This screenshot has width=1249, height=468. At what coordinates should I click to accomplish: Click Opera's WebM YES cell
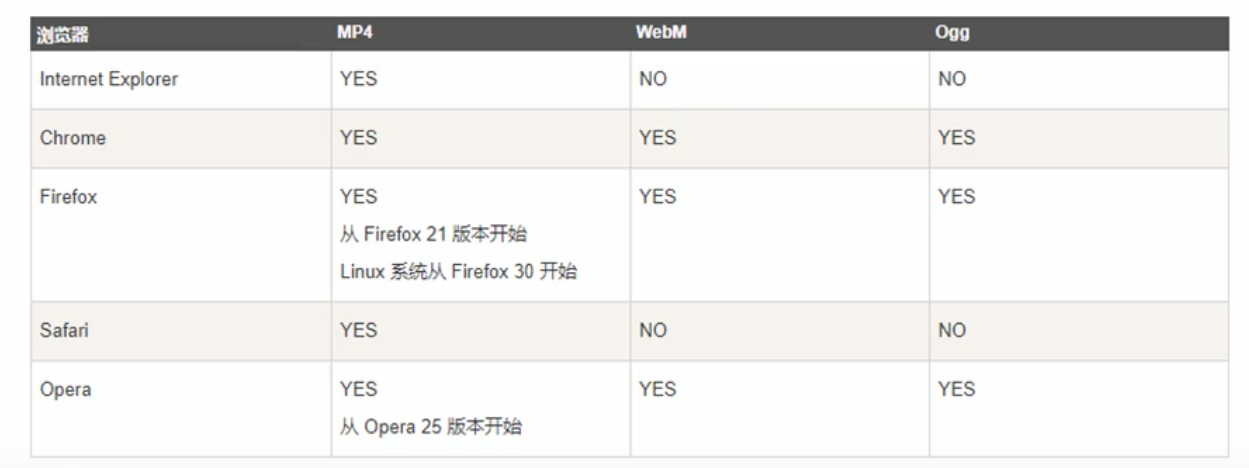657,389
